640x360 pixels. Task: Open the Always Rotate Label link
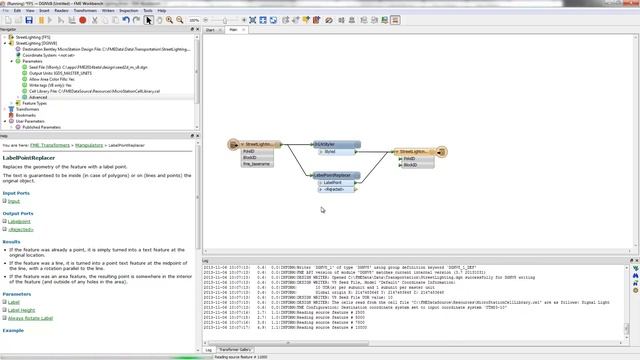click(x=31, y=318)
